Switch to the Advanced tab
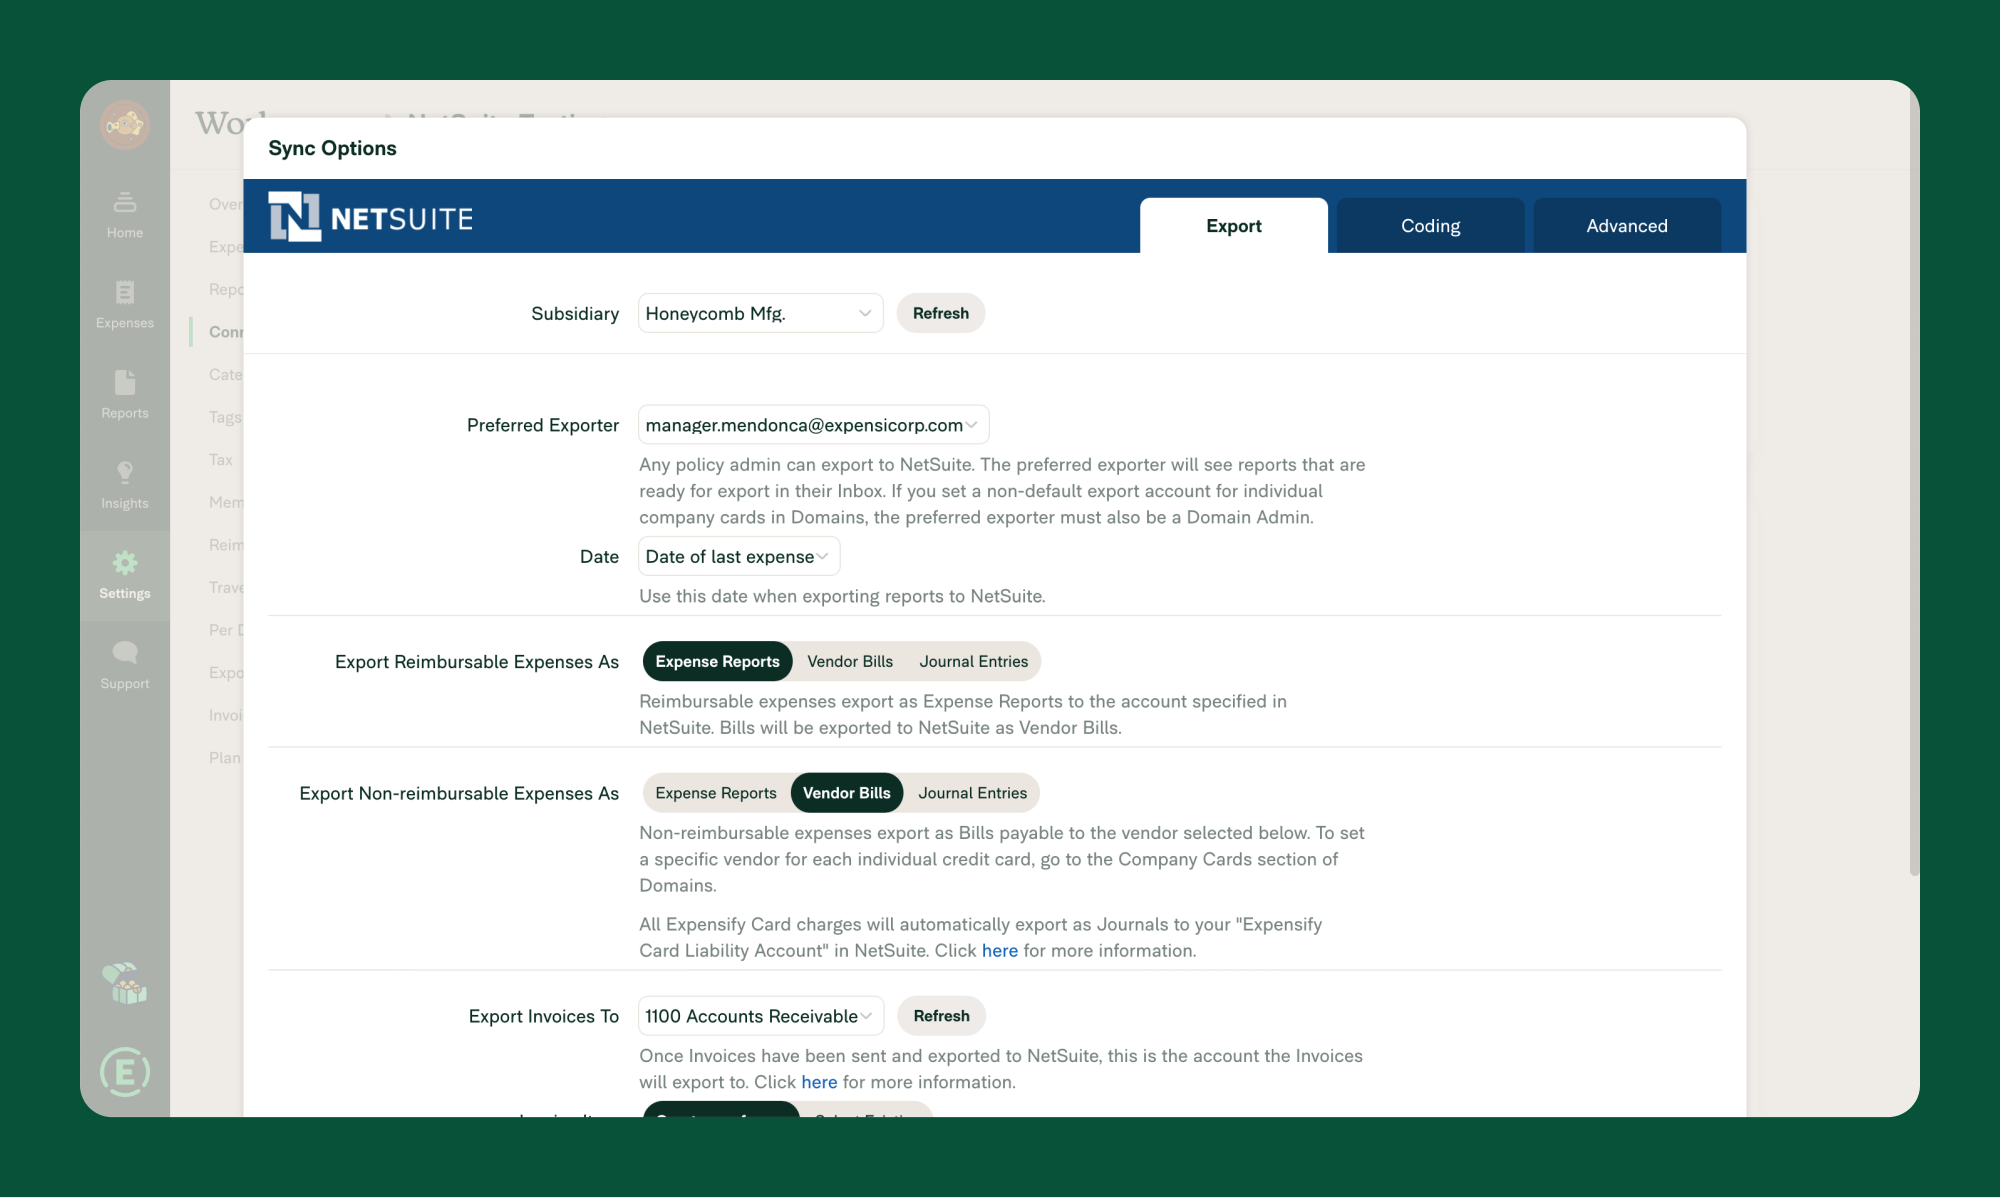This screenshot has width=2000, height=1198. (x=1627, y=224)
